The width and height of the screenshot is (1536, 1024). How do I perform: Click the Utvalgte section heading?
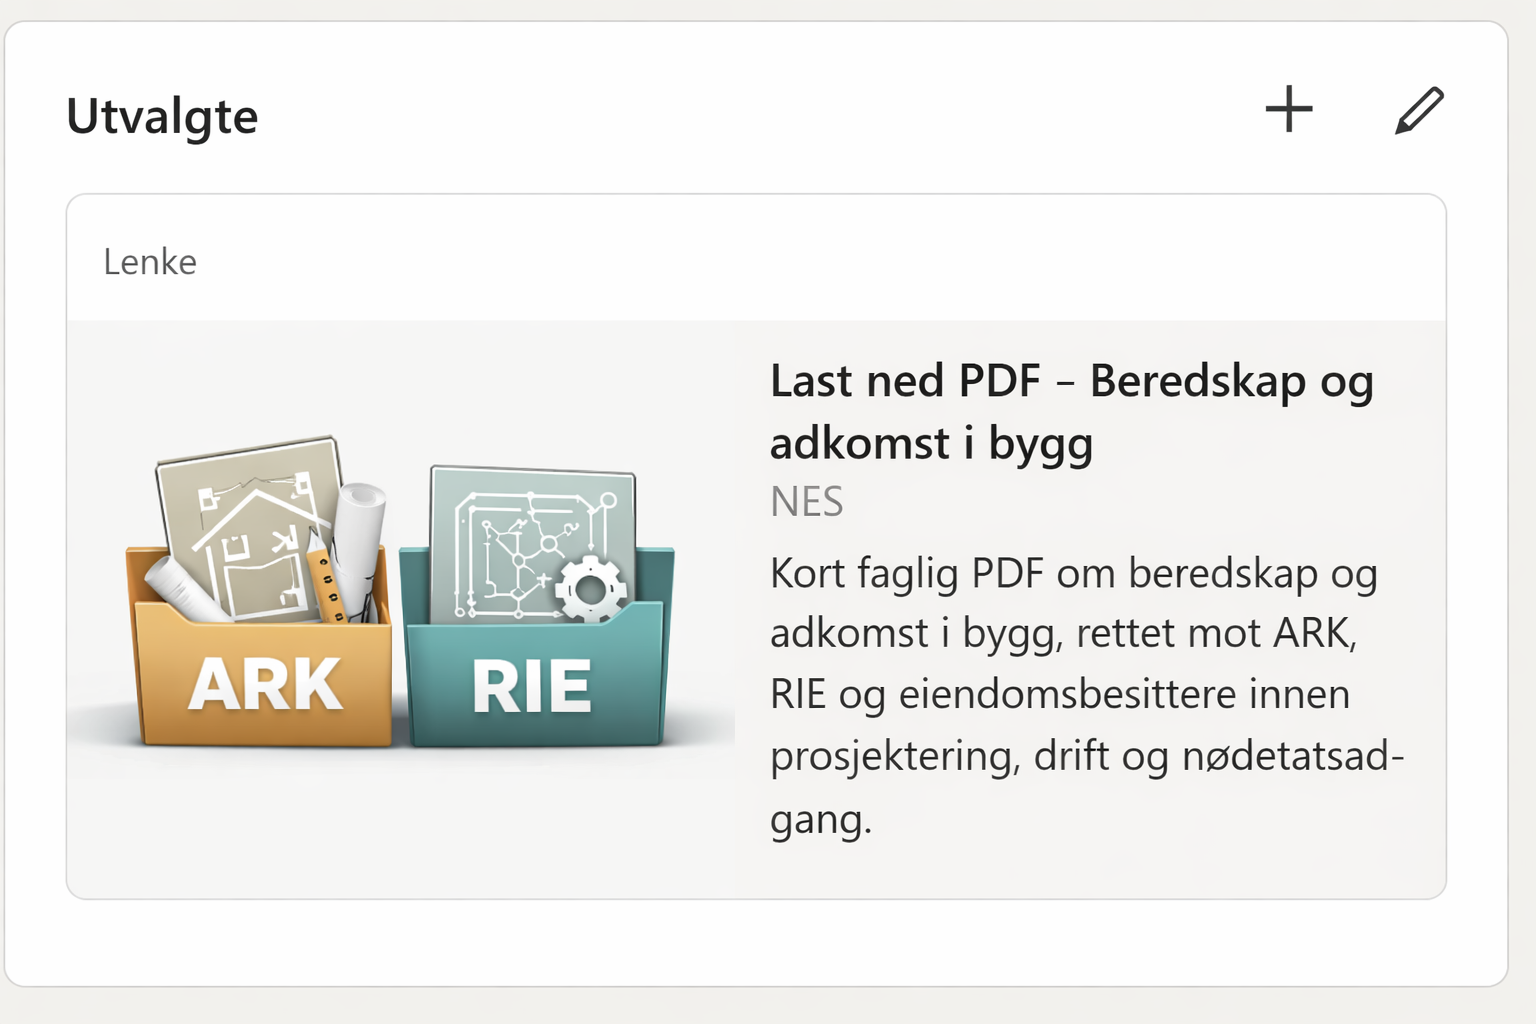pyautogui.click(x=162, y=115)
